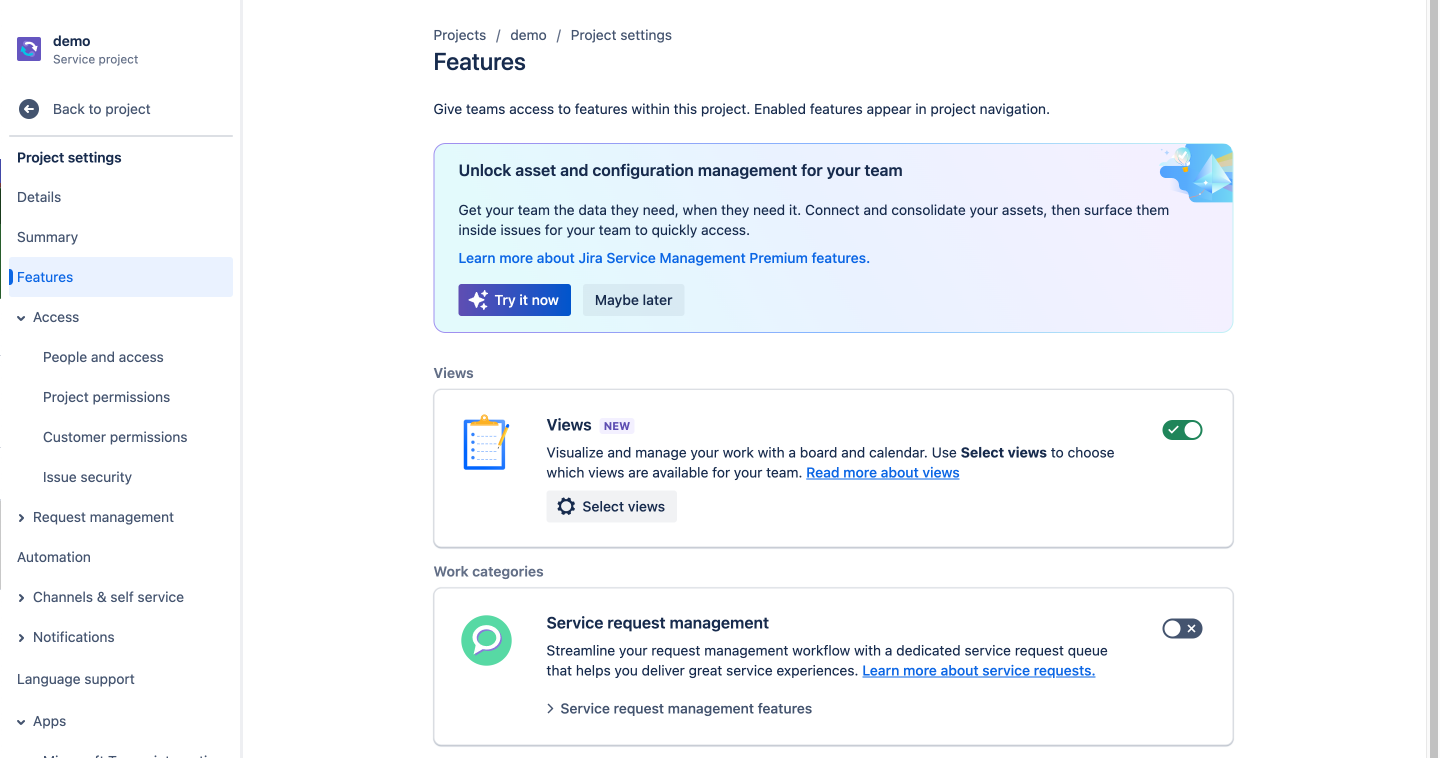
Task: Click the demo project avatar icon
Action: [29, 49]
